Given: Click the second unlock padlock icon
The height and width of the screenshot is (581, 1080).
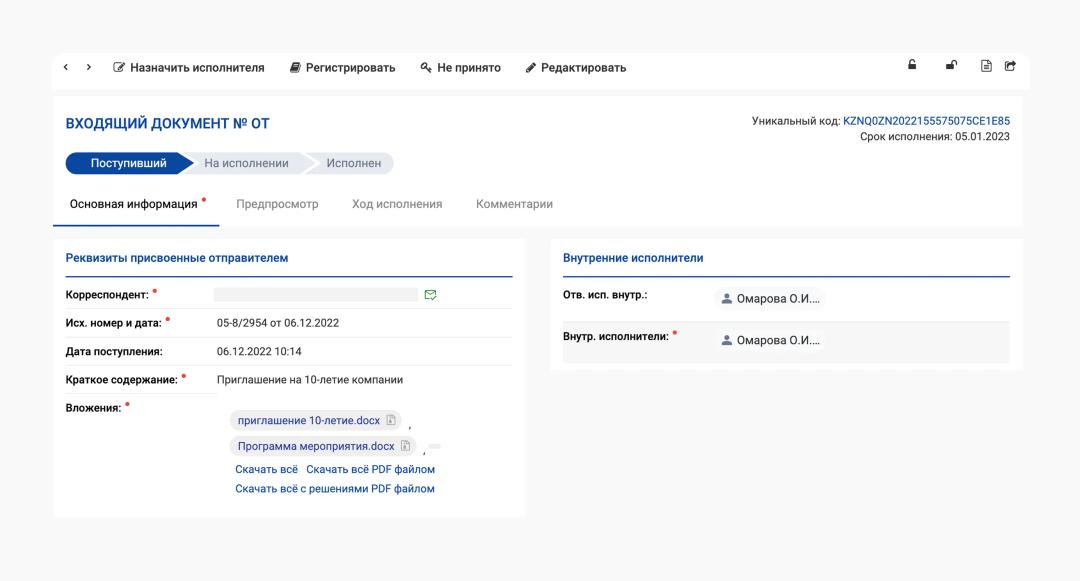Looking at the screenshot, I should click(x=951, y=66).
